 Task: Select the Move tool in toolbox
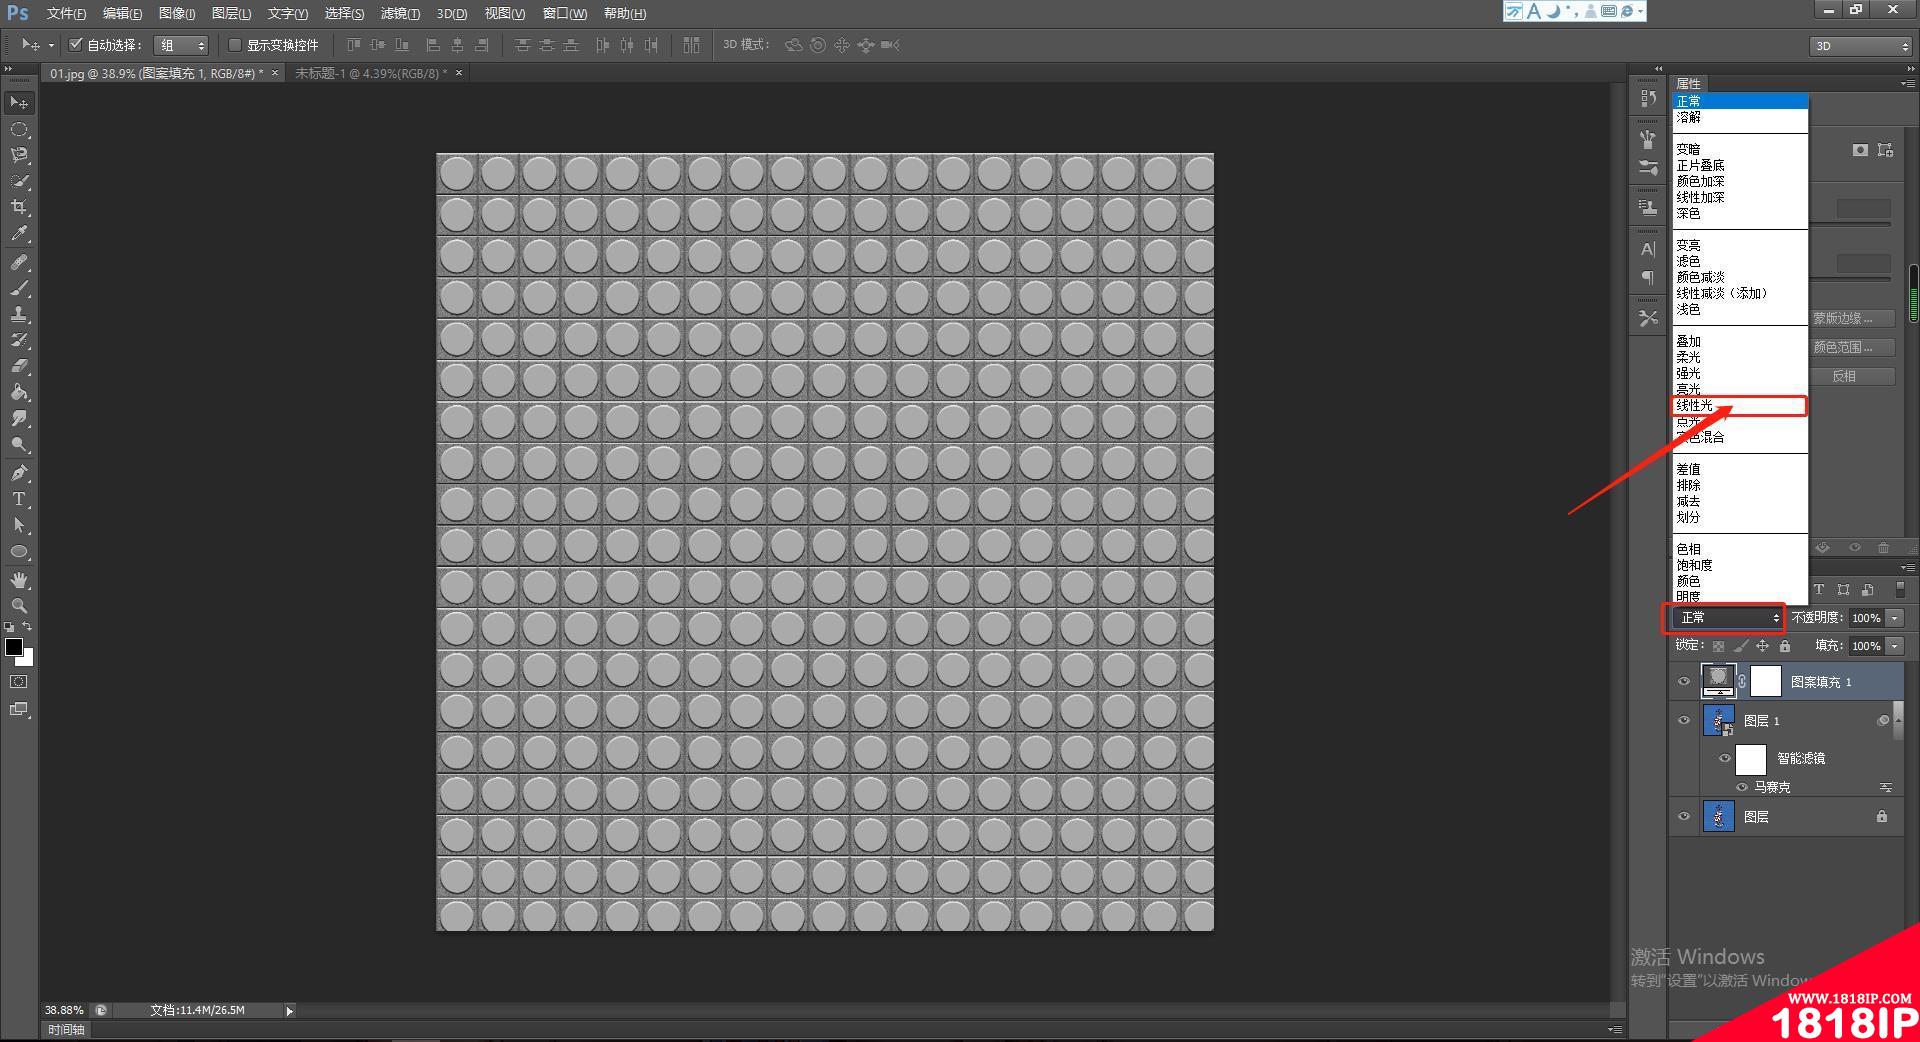tap(19, 103)
